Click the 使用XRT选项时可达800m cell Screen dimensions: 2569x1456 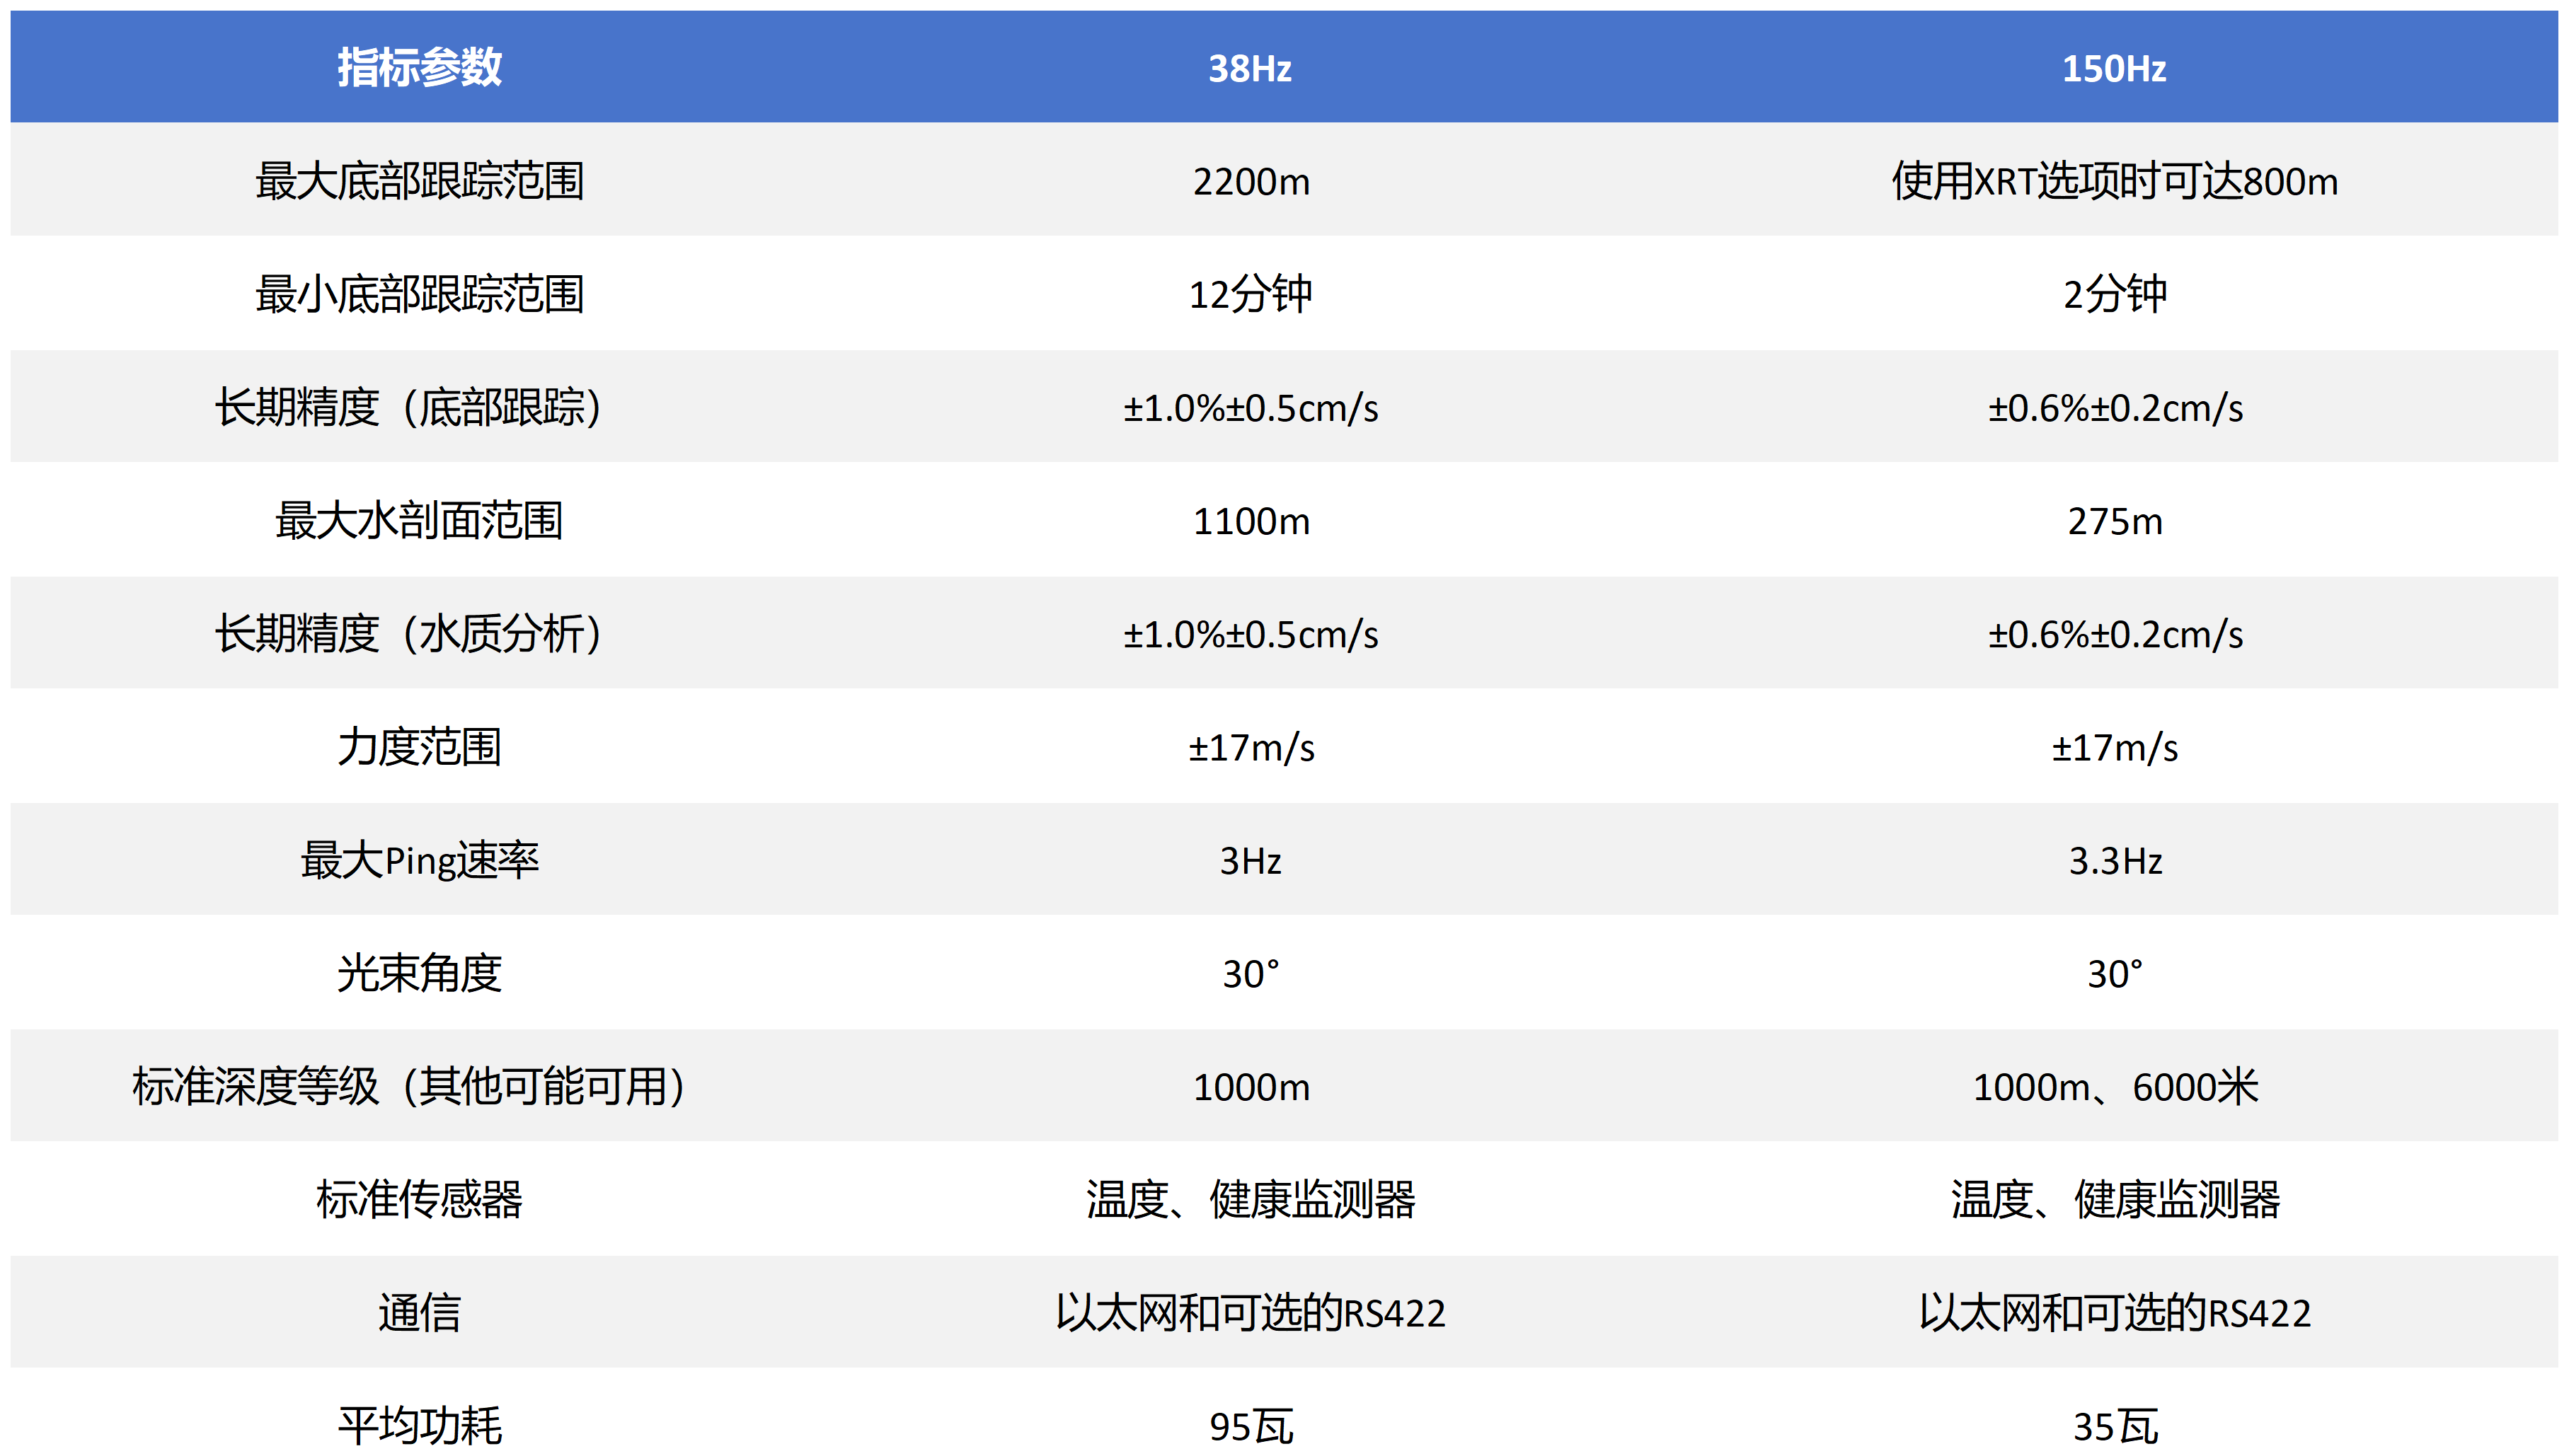tap(2114, 181)
